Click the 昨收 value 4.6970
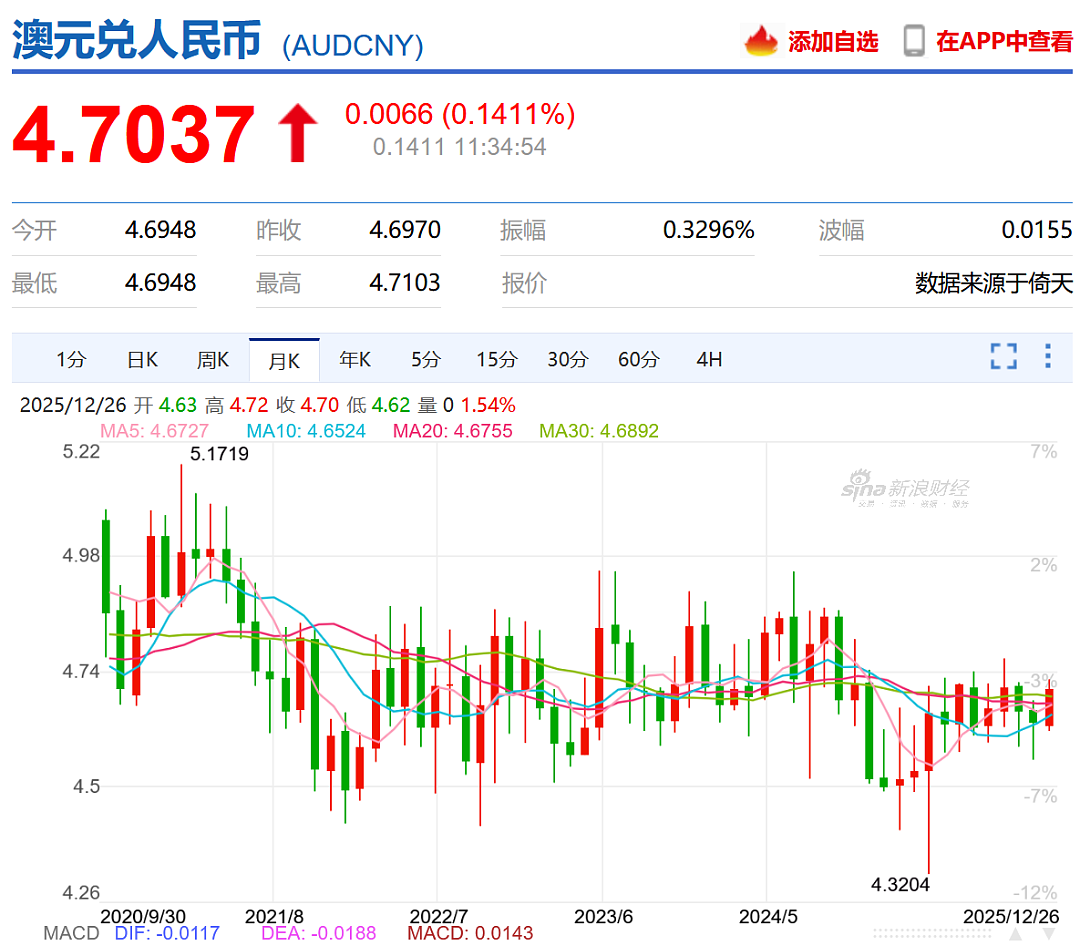This screenshot has width=1080, height=946. (x=405, y=229)
